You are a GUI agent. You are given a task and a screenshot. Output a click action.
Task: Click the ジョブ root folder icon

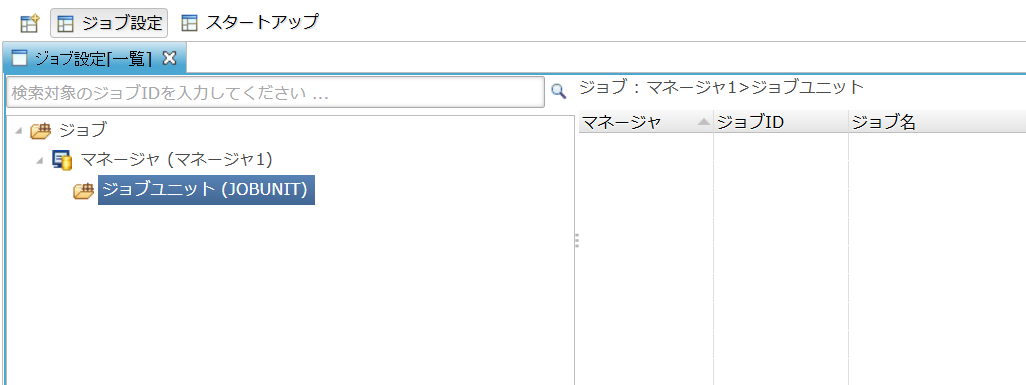pyautogui.click(x=41, y=131)
